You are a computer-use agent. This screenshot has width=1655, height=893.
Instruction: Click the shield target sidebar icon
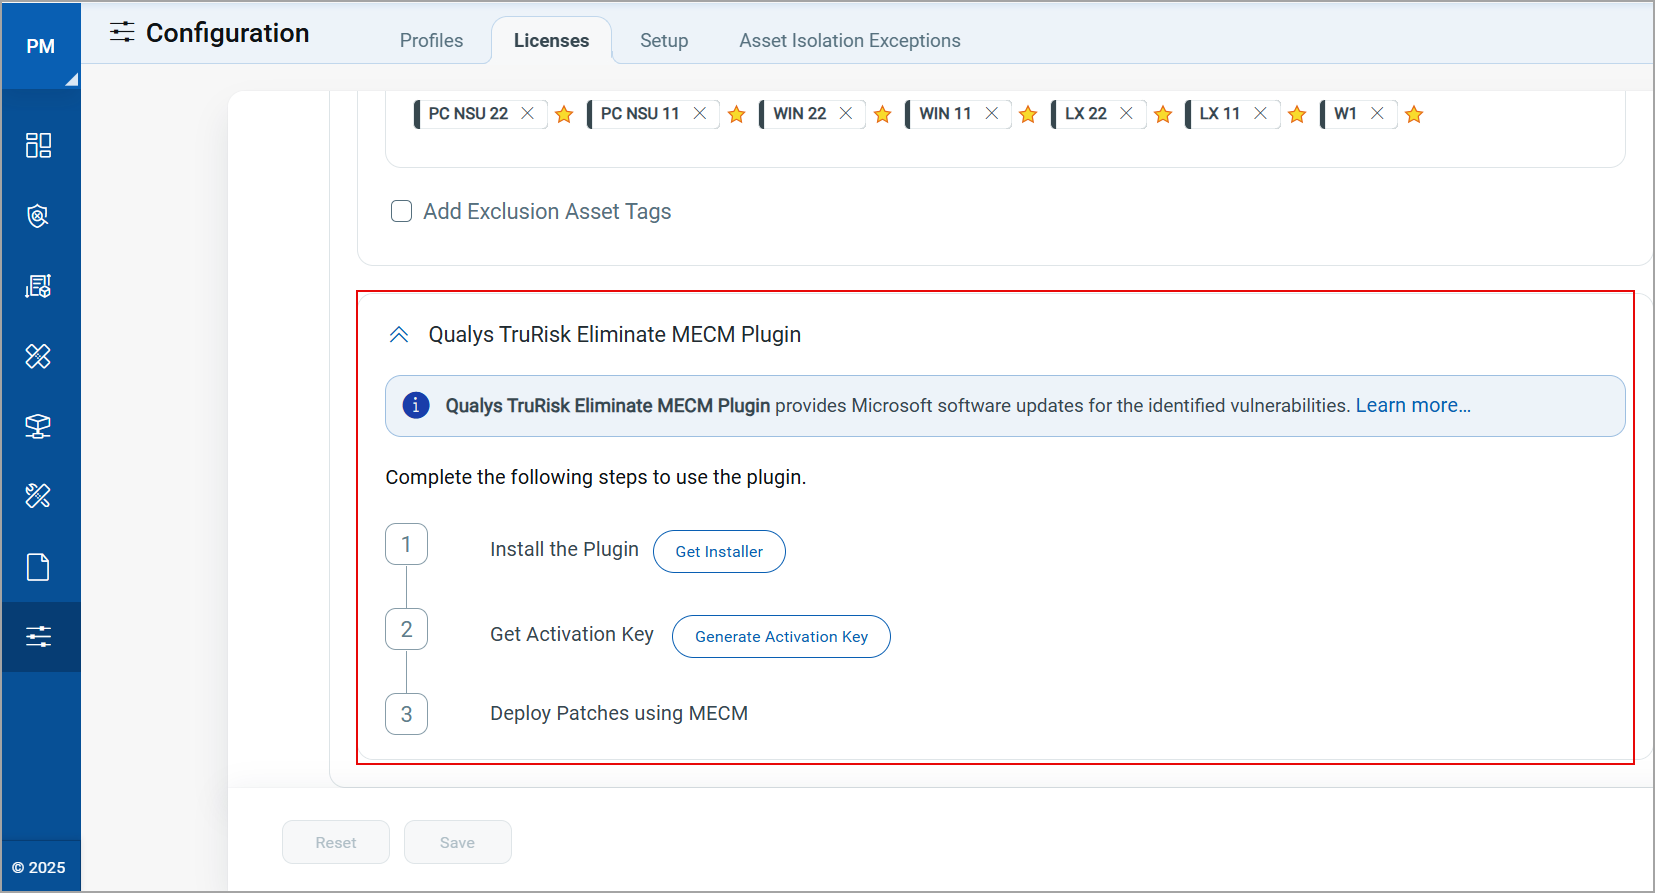point(38,216)
